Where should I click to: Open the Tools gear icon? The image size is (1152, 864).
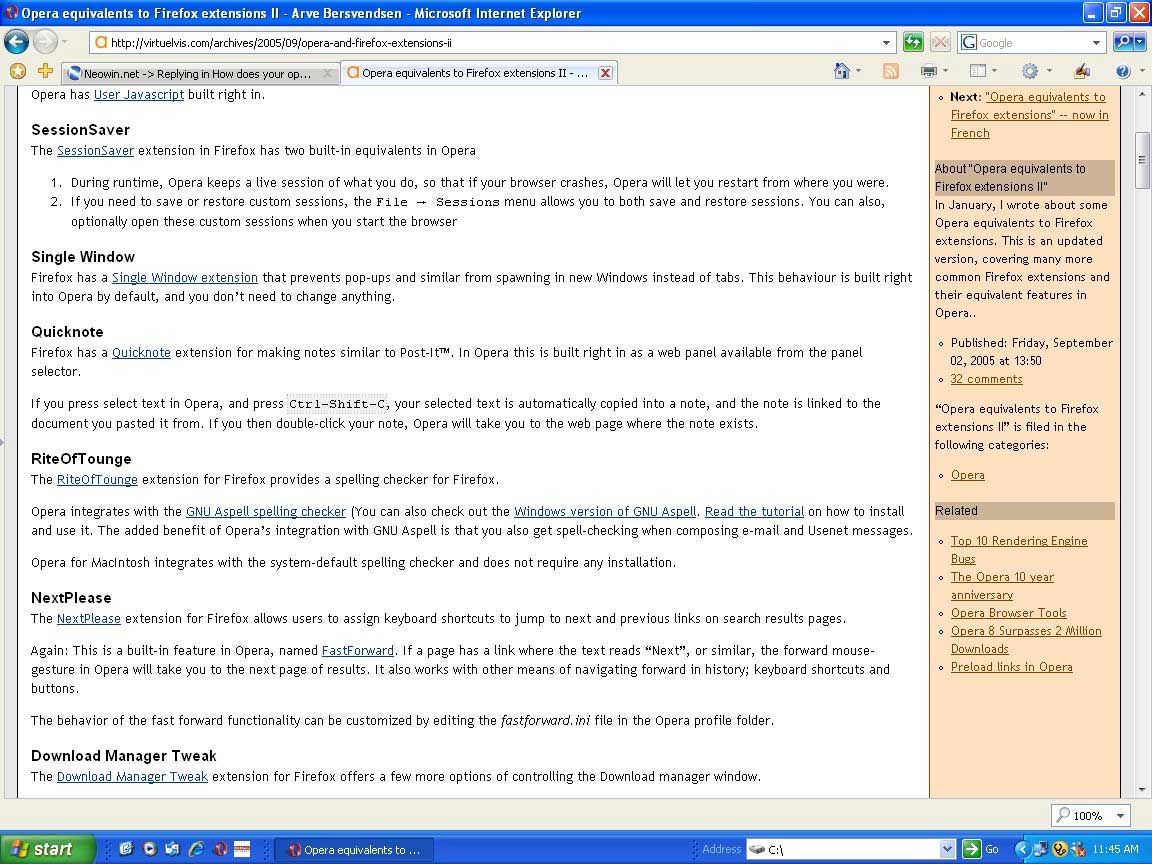point(1030,71)
